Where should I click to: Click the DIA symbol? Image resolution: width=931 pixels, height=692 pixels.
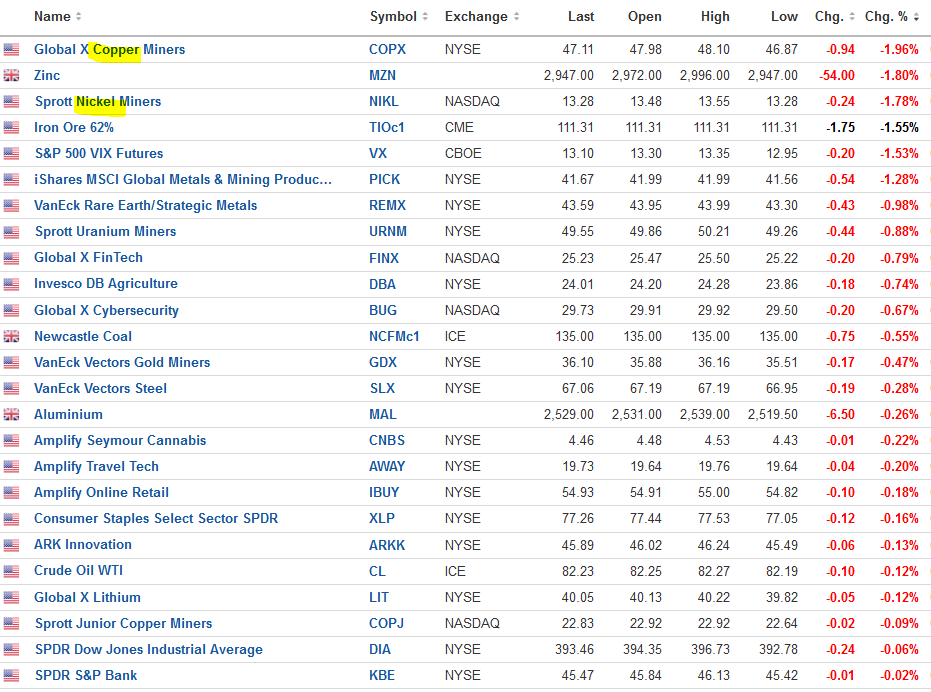(x=380, y=649)
